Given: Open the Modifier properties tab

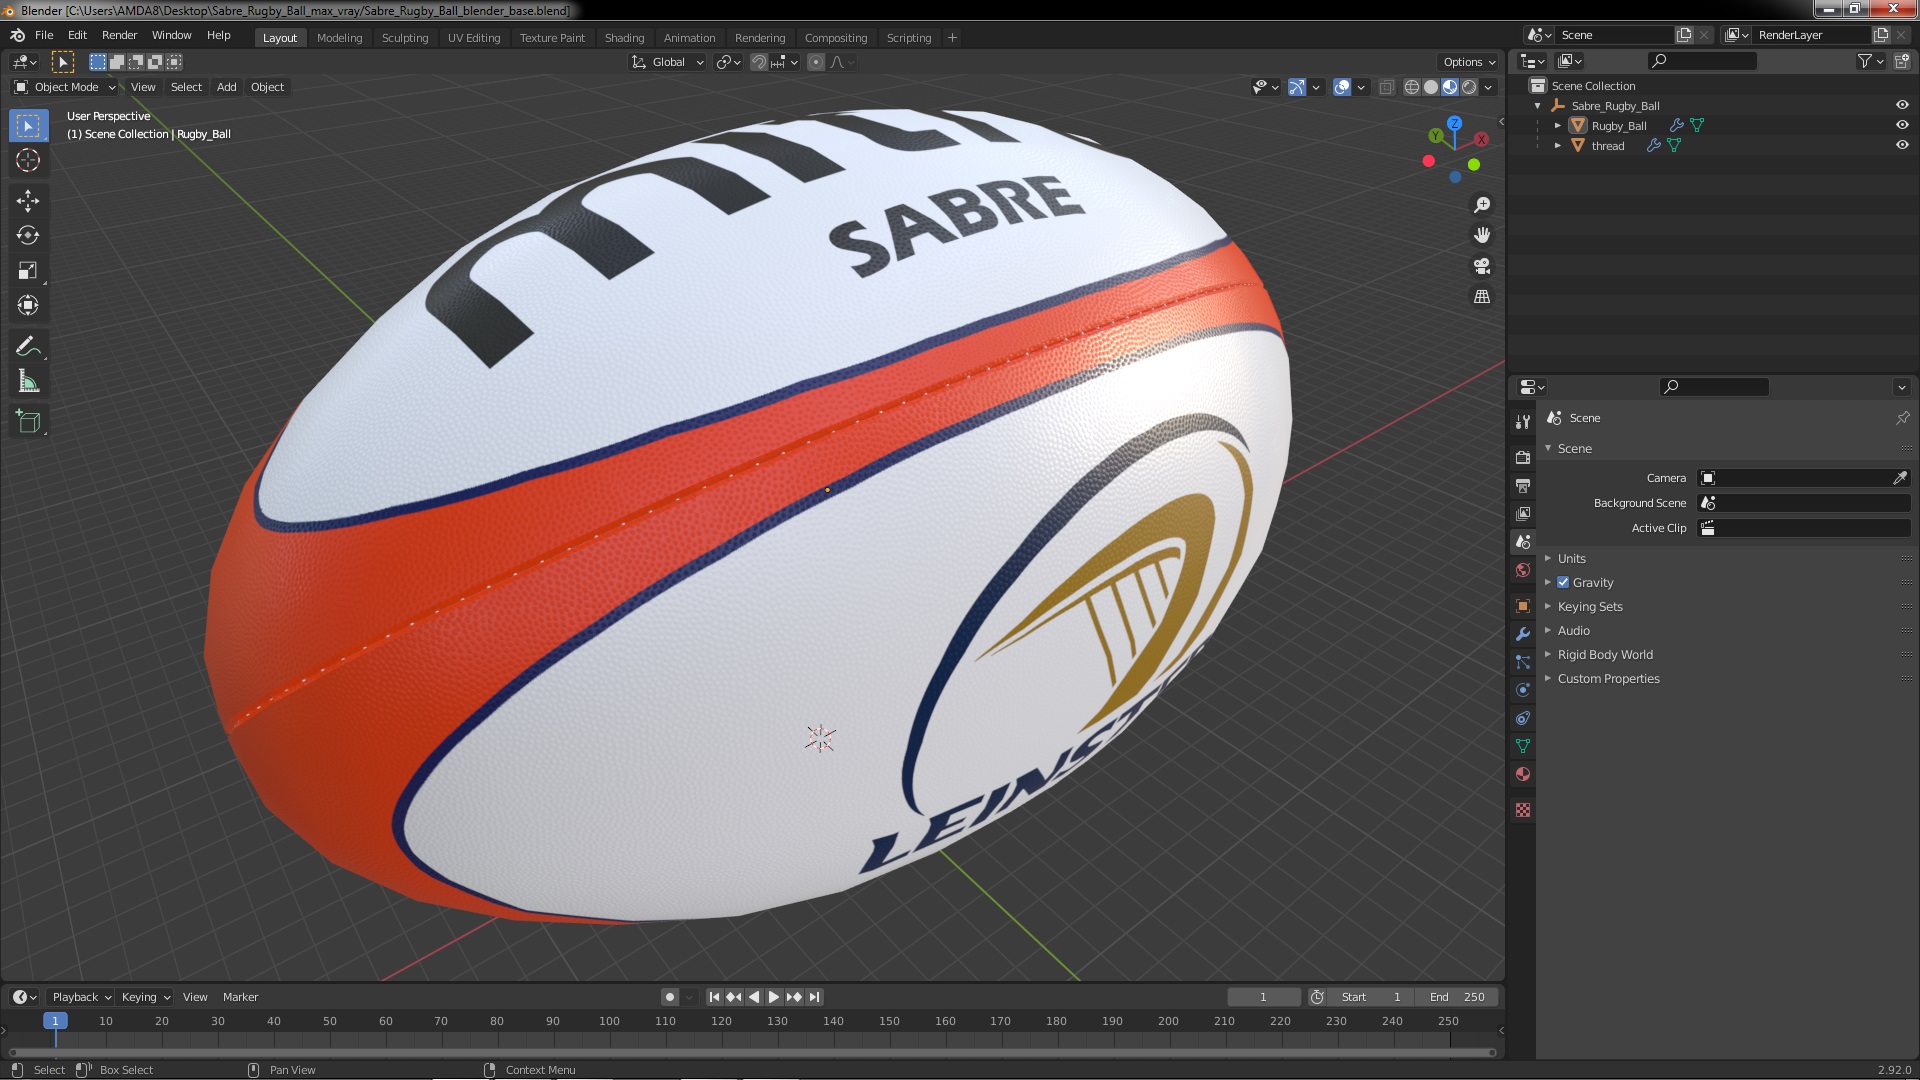Looking at the screenshot, I should pos(1523,634).
